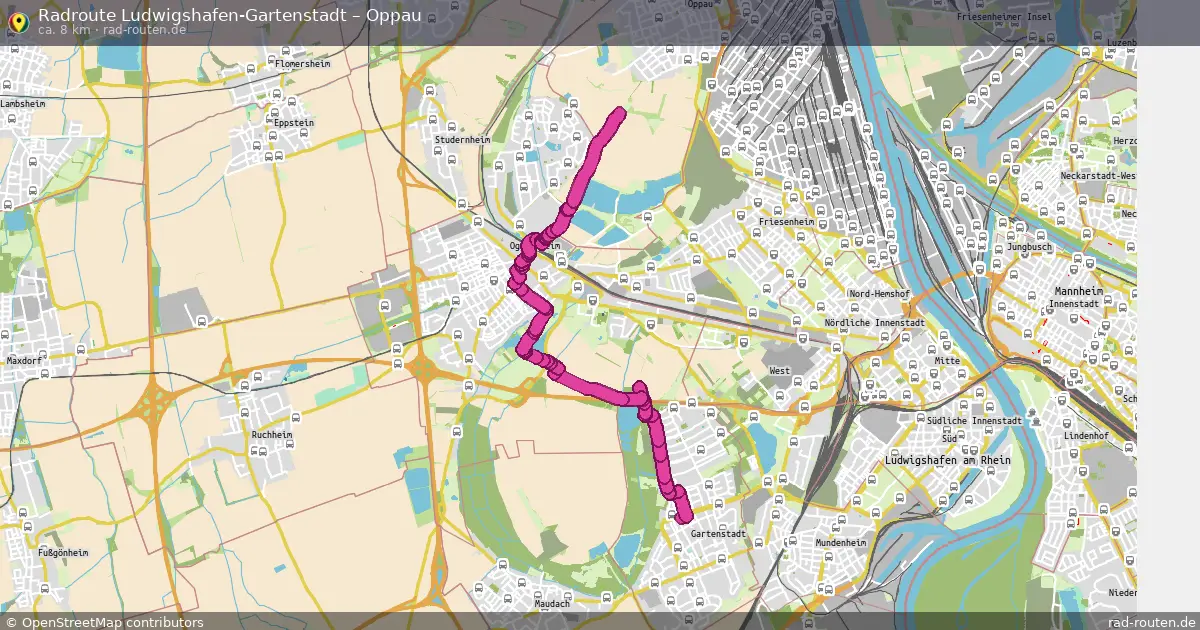
Task: Select the Lambsheim map label
Action: click(23, 103)
